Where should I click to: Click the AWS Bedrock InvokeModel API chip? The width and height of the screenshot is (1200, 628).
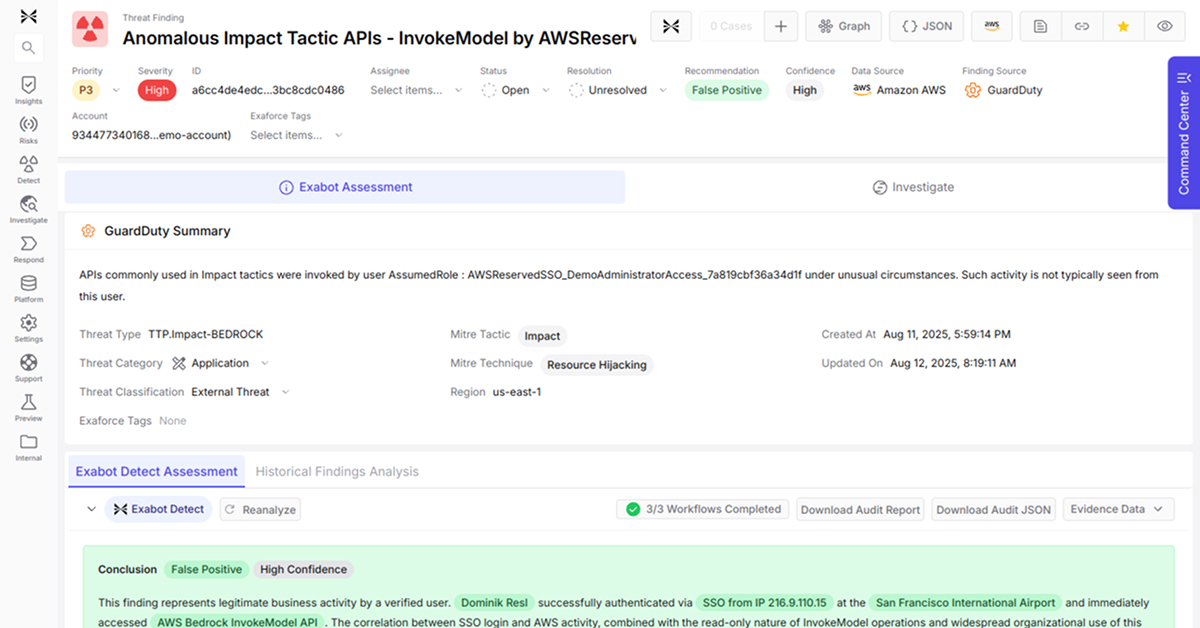[236, 622]
